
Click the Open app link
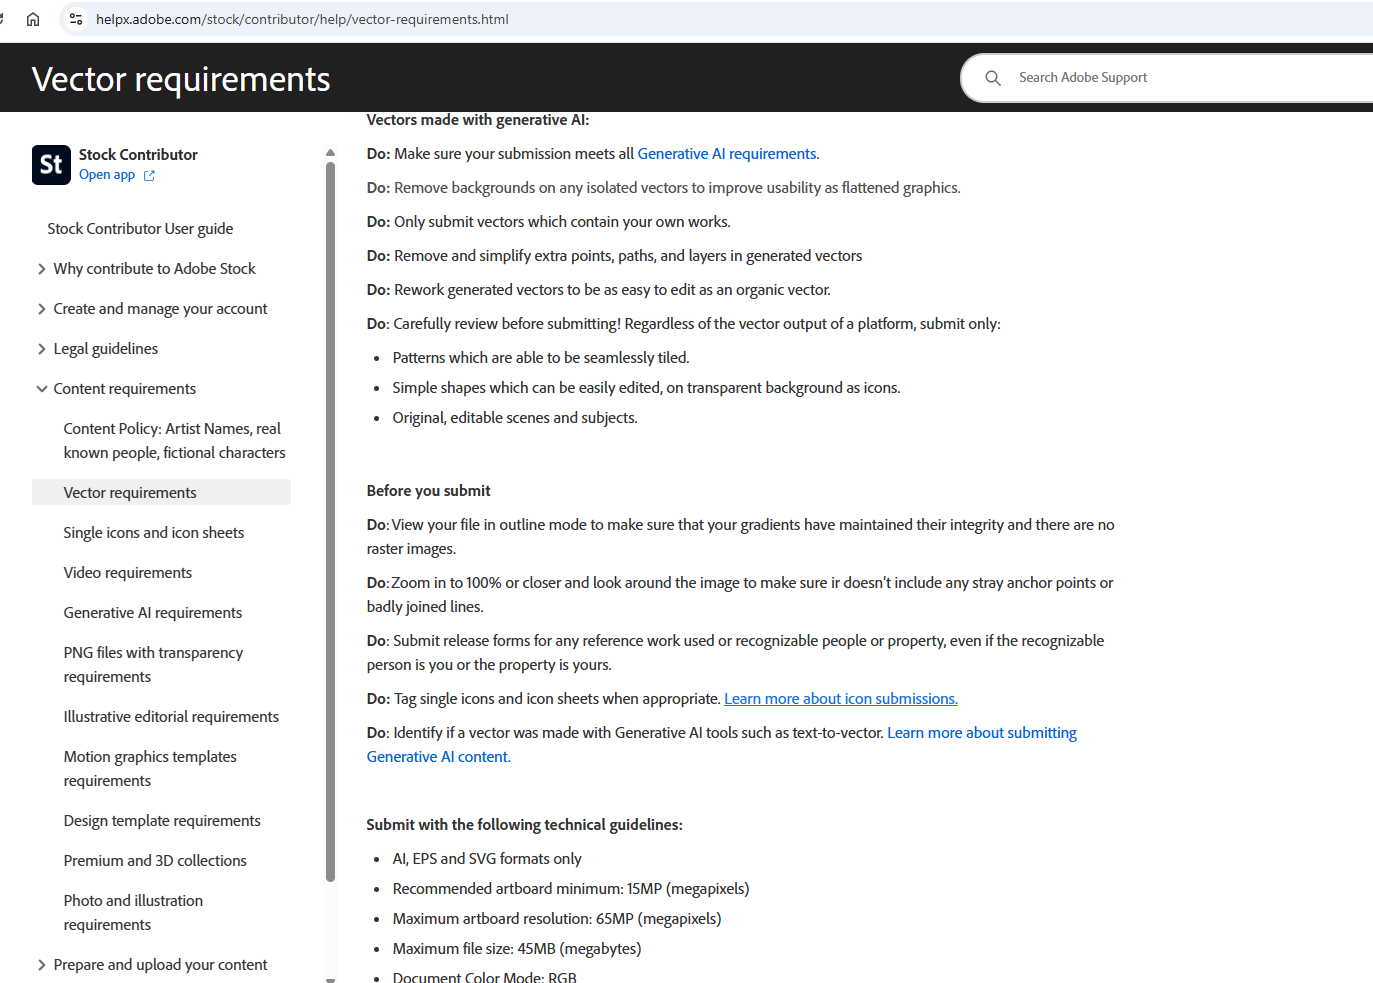[x=107, y=174]
